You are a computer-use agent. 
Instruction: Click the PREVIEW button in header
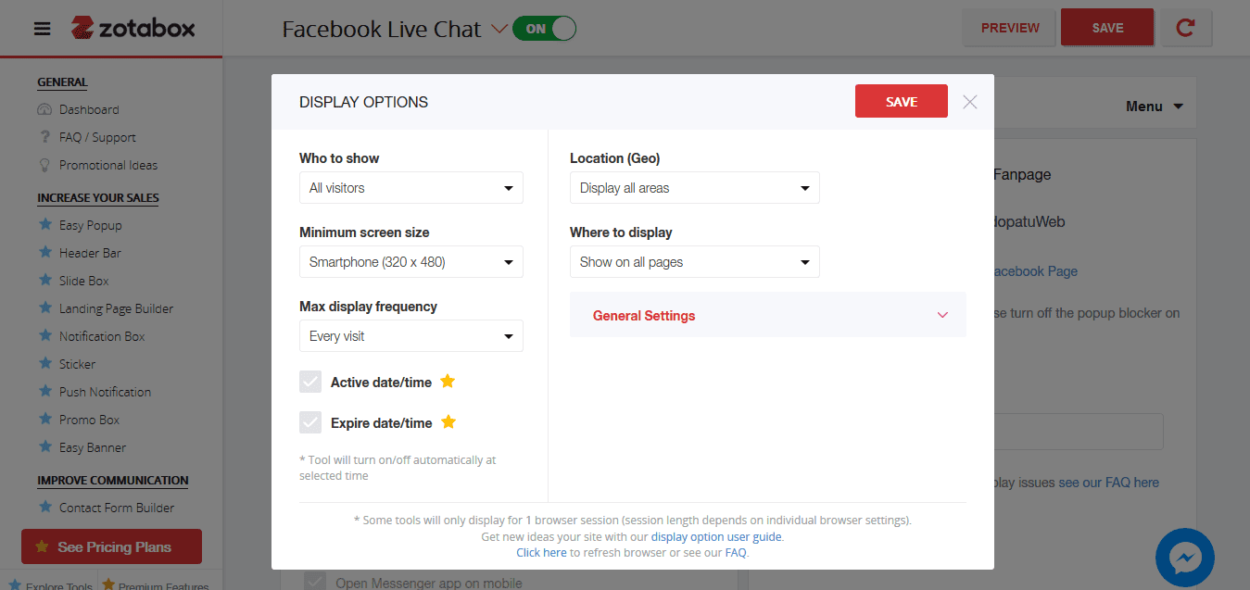(x=1010, y=28)
